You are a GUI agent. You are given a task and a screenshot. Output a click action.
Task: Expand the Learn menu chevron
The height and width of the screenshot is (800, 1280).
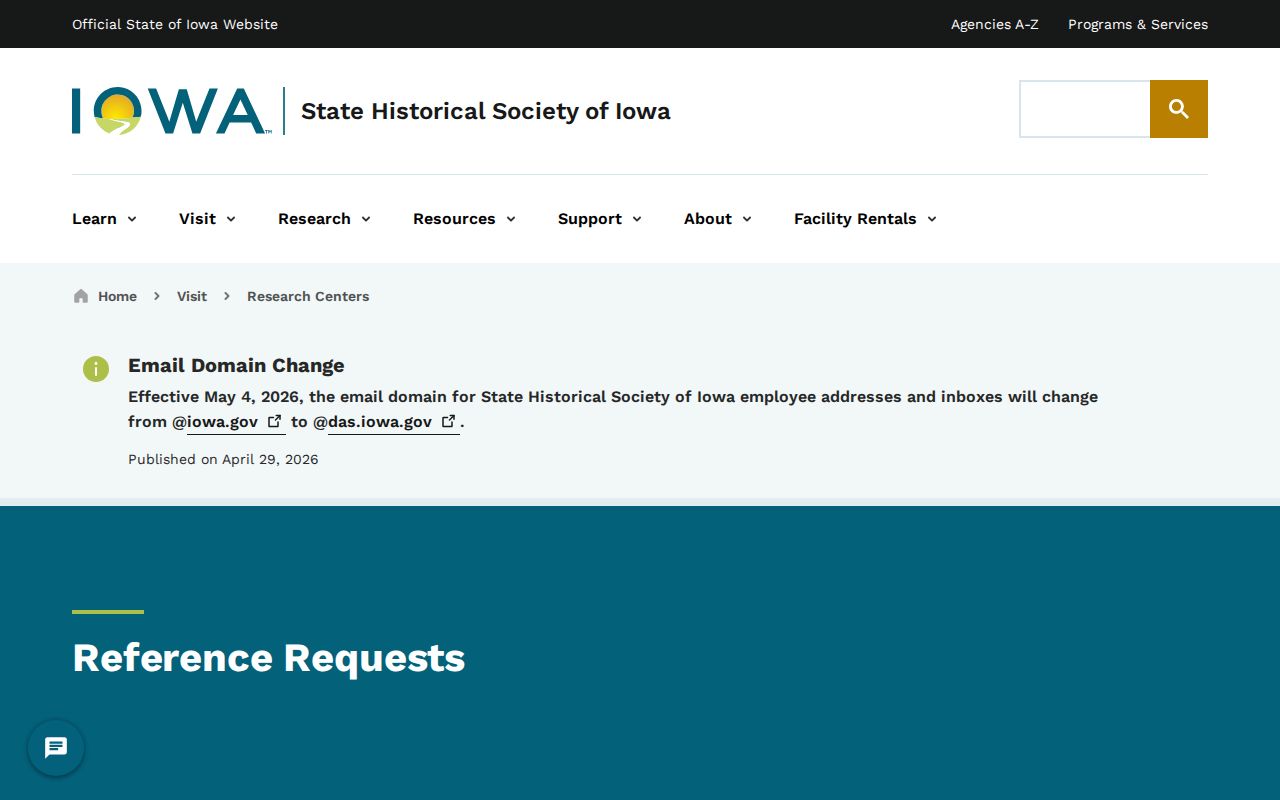(x=132, y=219)
